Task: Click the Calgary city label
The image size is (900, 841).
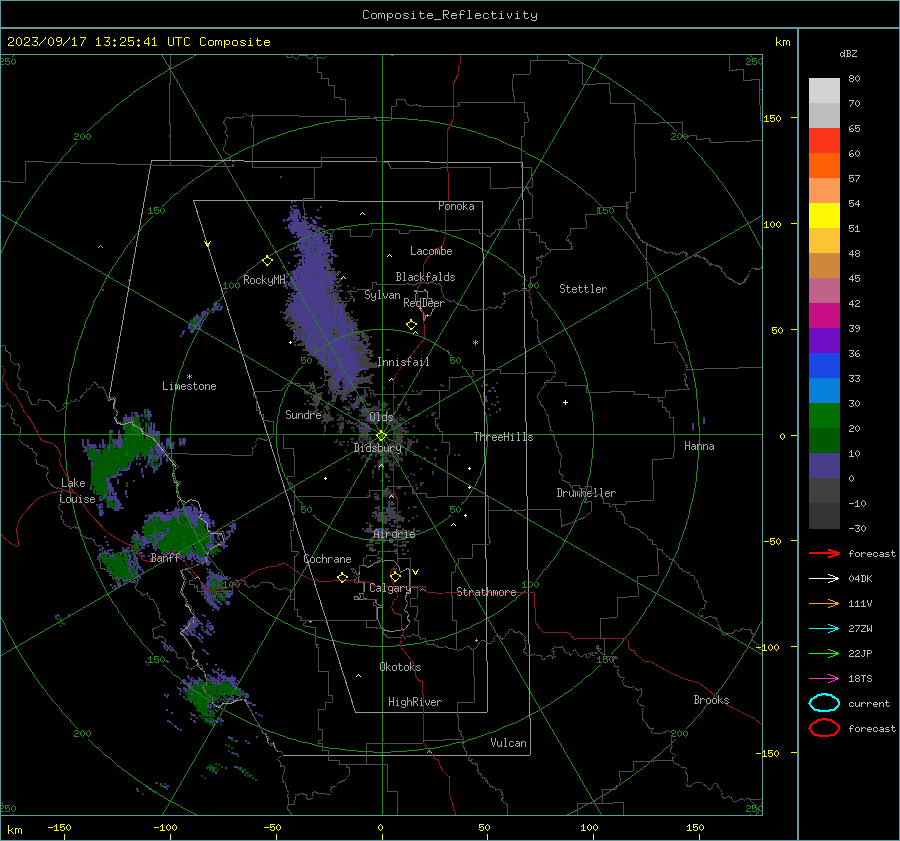Action: tap(390, 588)
